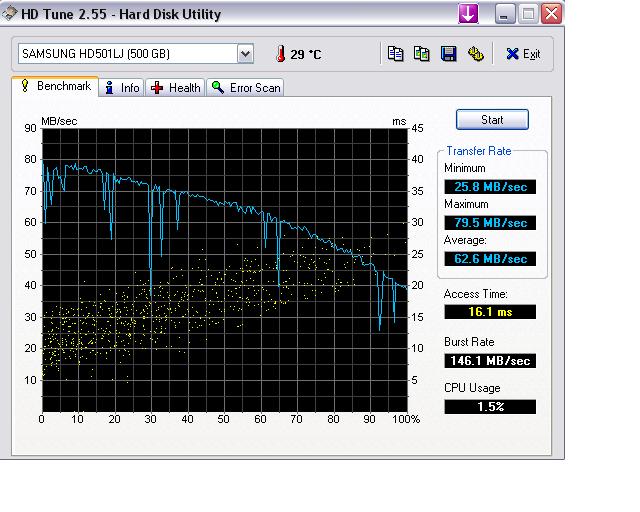Click the 29 °C temperature reading

click(306, 54)
